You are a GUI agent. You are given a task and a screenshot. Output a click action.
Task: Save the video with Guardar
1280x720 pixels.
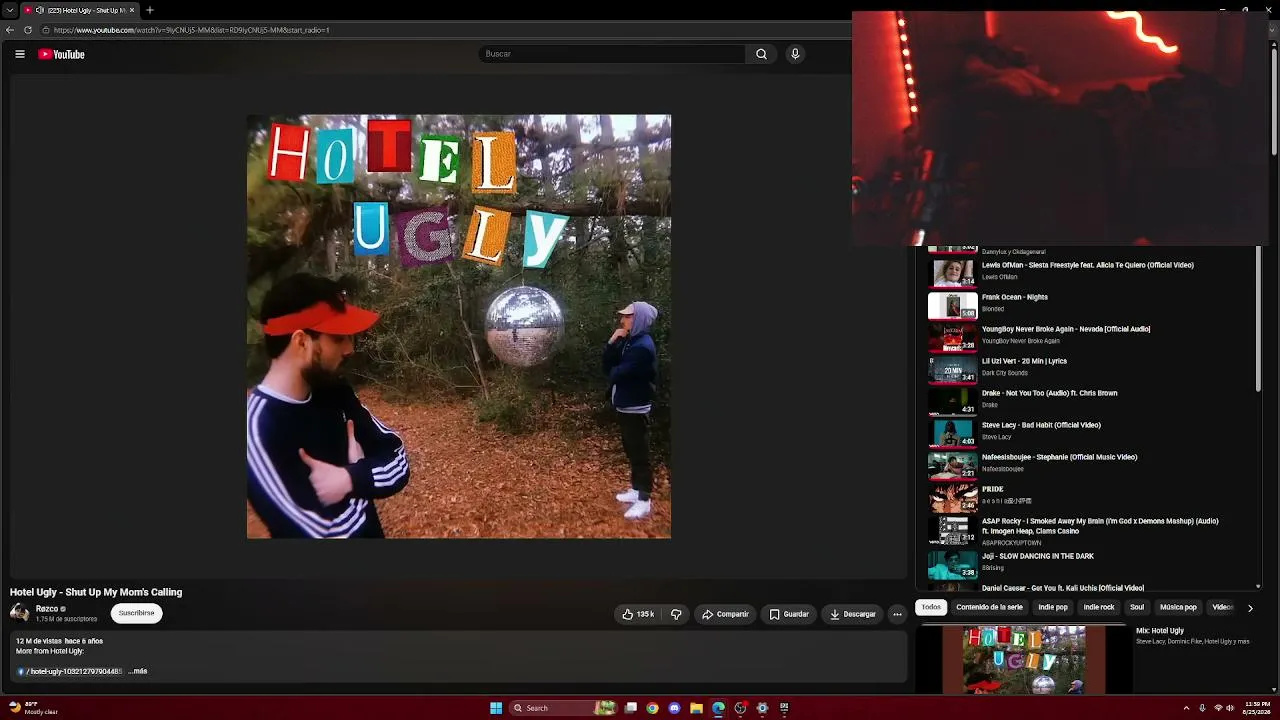789,614
